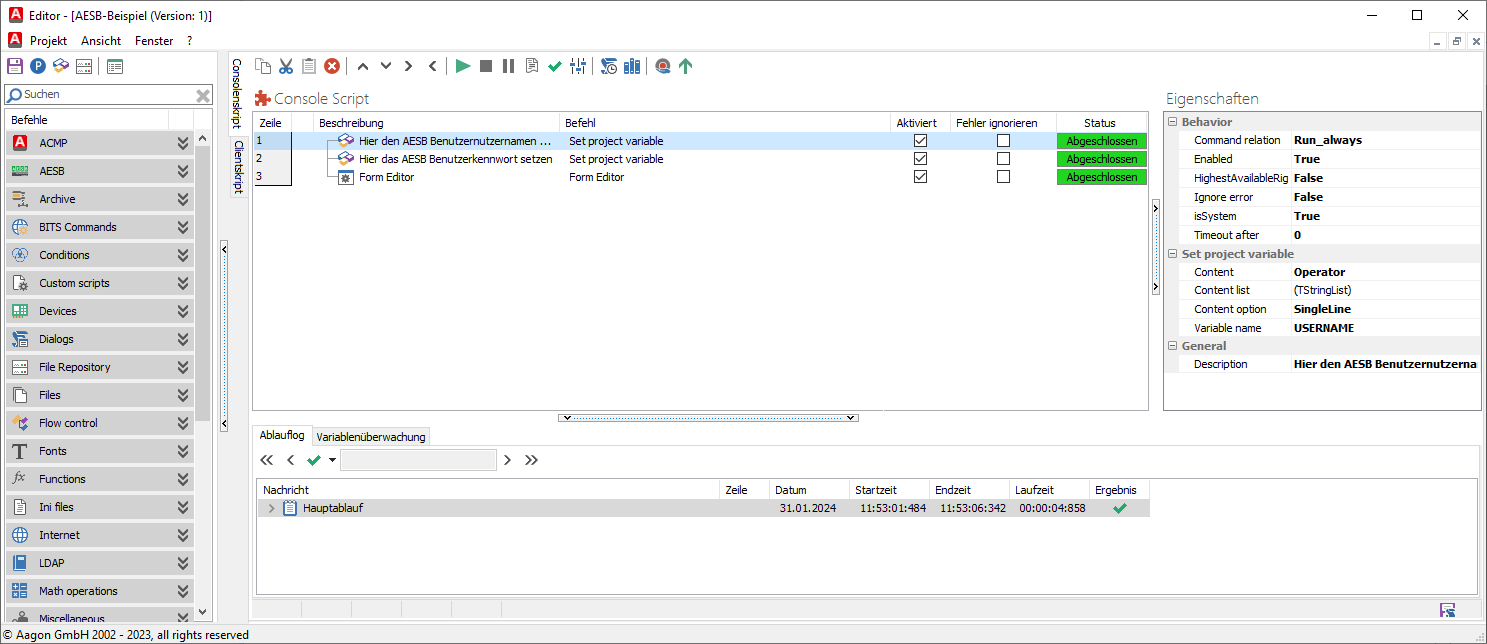Validate the script with the green checkmark icon
Screen dimensions: 1487x644
[x=555, y=66]
